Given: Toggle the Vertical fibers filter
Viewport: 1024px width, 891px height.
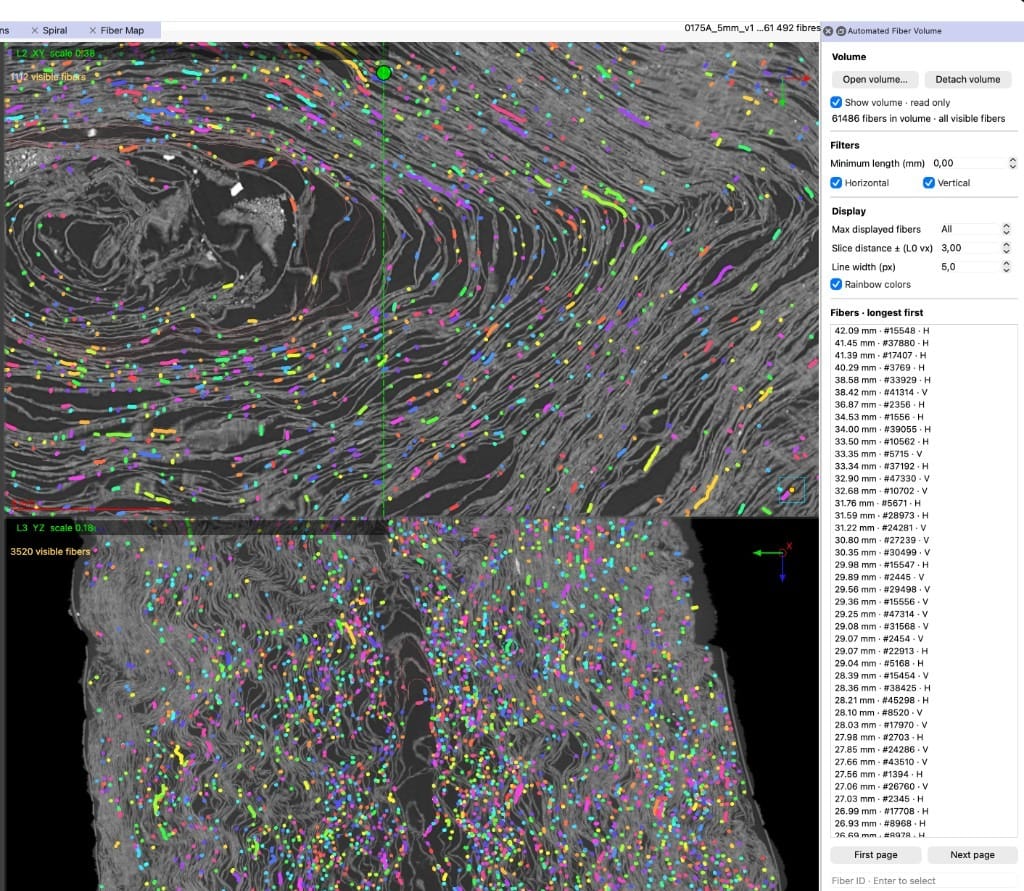Looking at the screenshot, I should [x=929, y=182].
